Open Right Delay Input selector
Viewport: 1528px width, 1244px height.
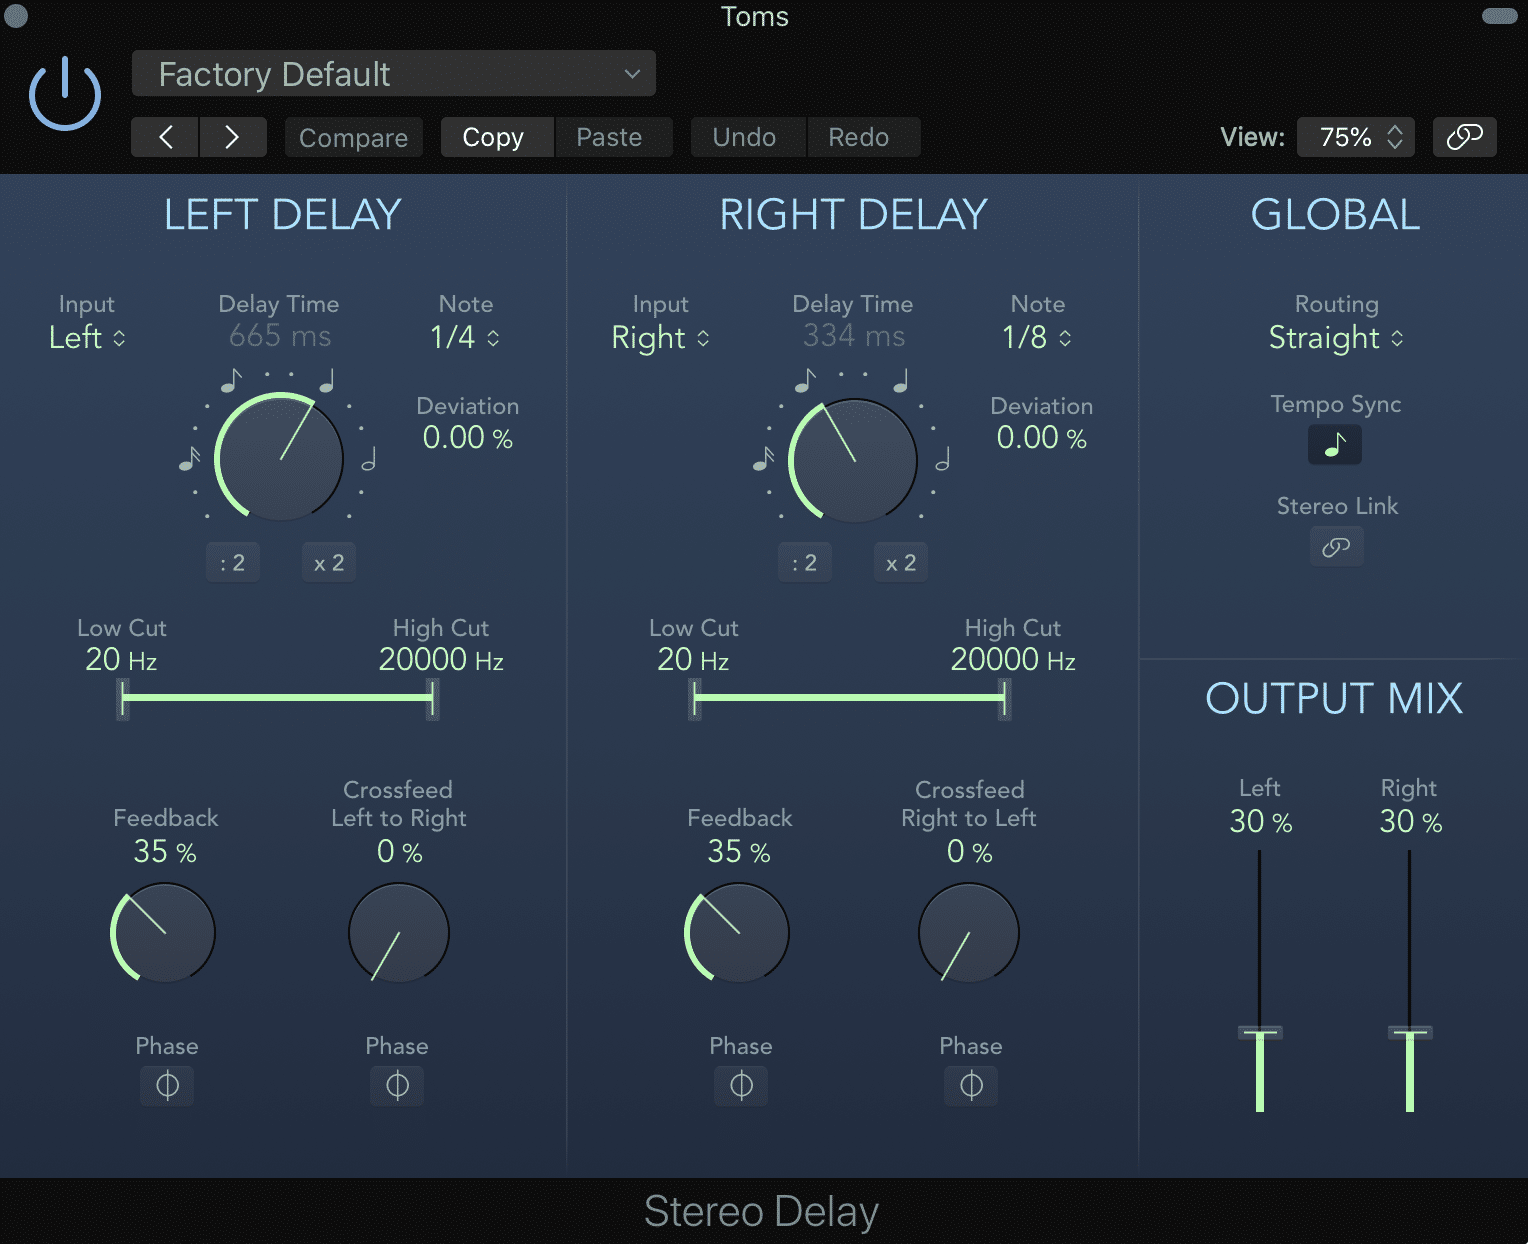[660, 338]
